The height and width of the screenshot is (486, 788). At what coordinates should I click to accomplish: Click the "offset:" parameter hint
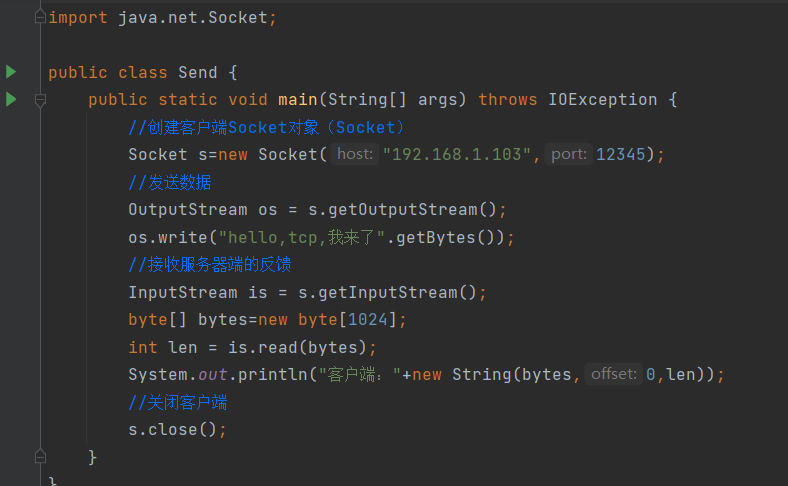tap(613, 374)
